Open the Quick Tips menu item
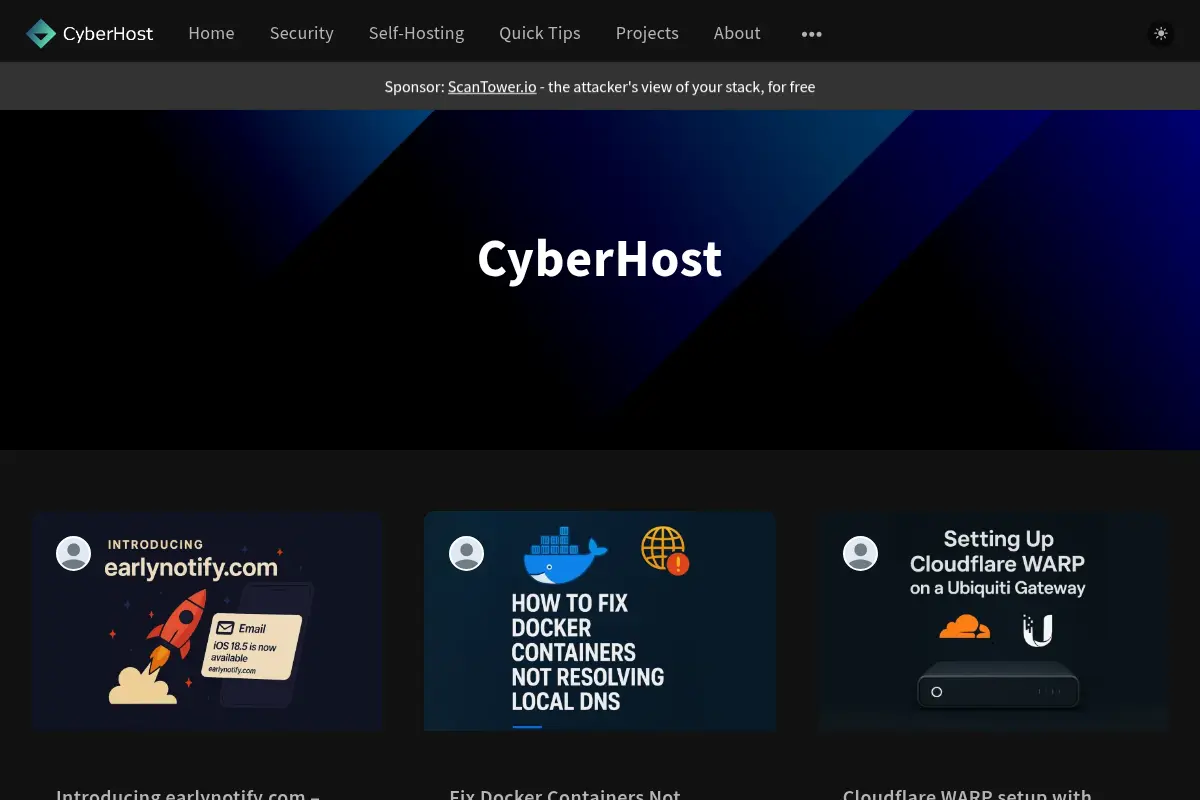 pyautogui.click(x=540, y=33)
